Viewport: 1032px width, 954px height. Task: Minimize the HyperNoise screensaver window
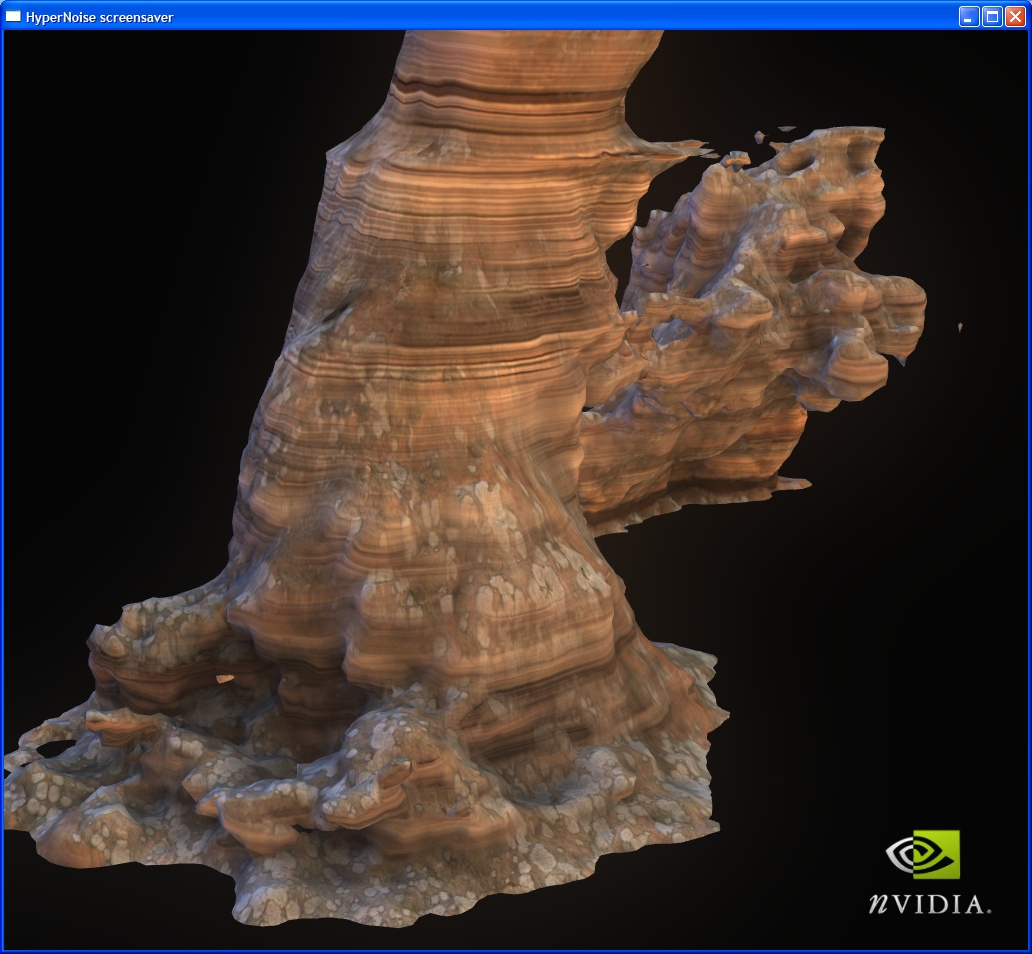point(969,16)
